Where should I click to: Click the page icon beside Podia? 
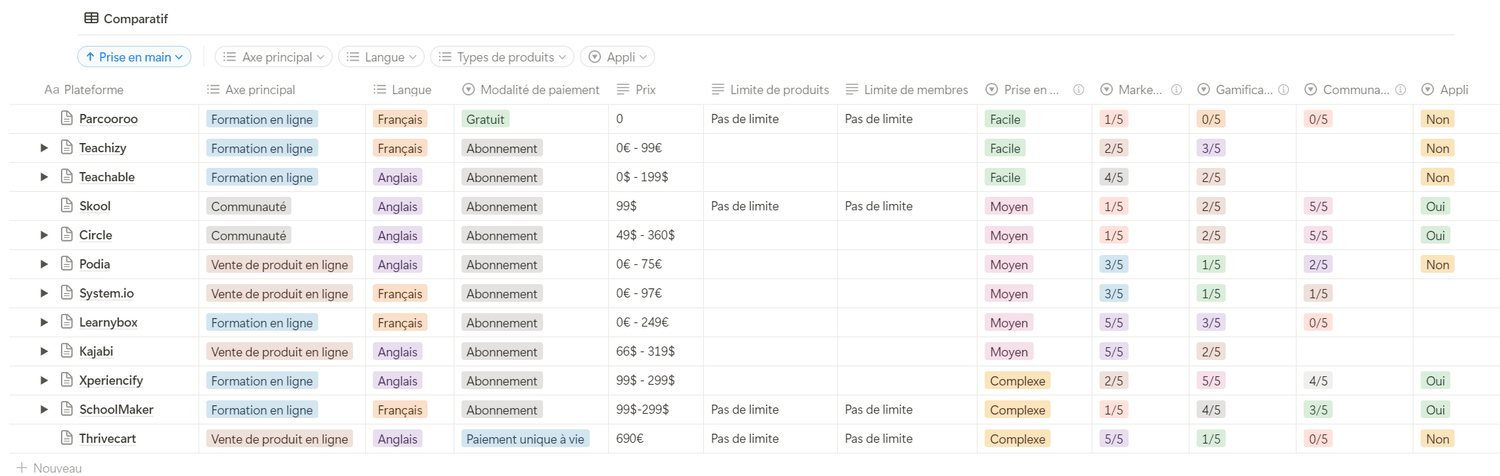click(x=67, y=264)
